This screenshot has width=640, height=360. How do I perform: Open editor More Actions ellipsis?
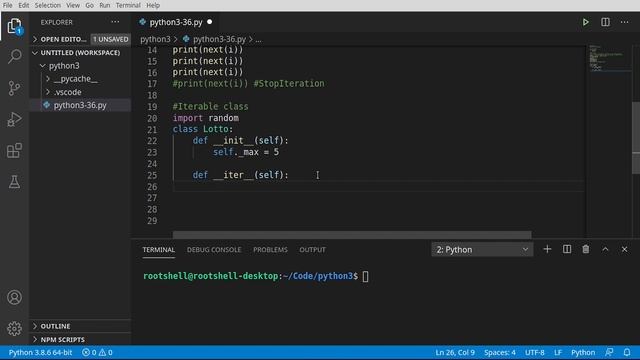[624, 22]
